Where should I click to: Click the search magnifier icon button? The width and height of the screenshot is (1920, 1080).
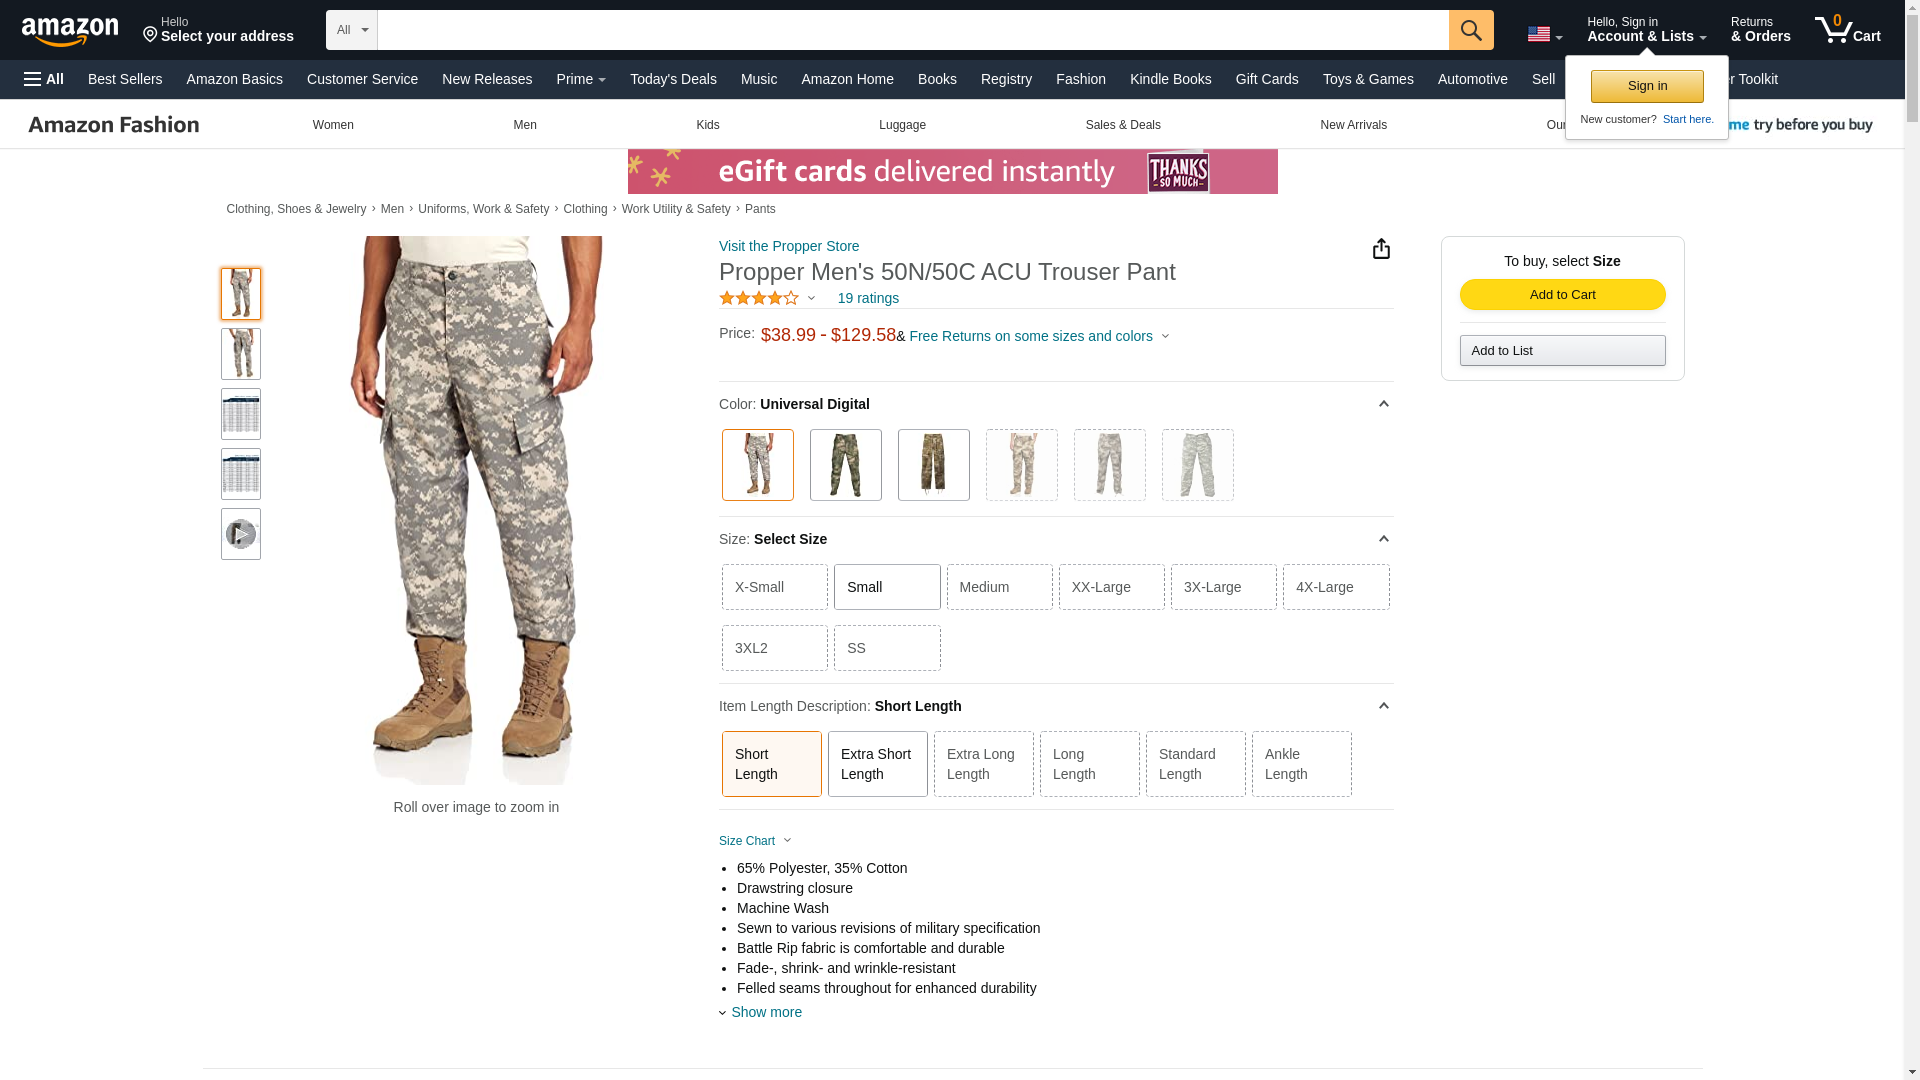coord(1470,30)
